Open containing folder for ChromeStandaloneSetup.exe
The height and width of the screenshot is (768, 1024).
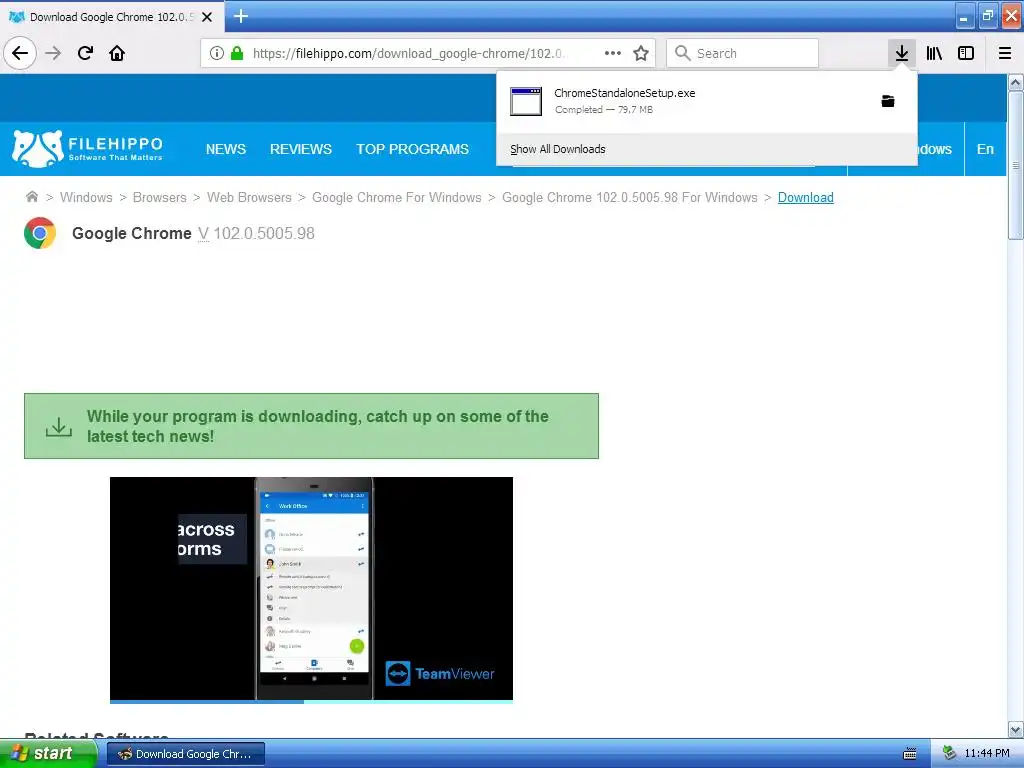[x=888, y=101]
